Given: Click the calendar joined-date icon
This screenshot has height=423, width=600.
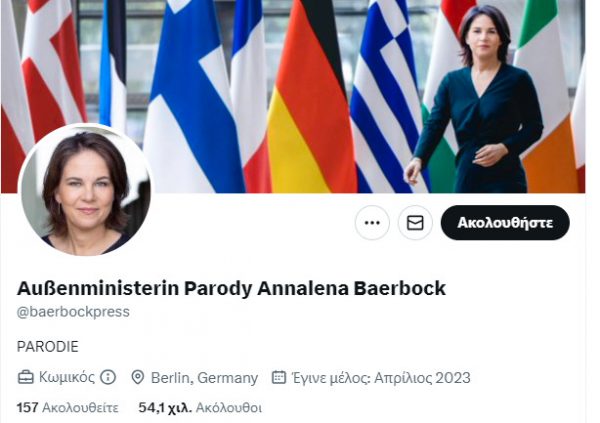Looking at the screenshot, I should tap(279, 377).
